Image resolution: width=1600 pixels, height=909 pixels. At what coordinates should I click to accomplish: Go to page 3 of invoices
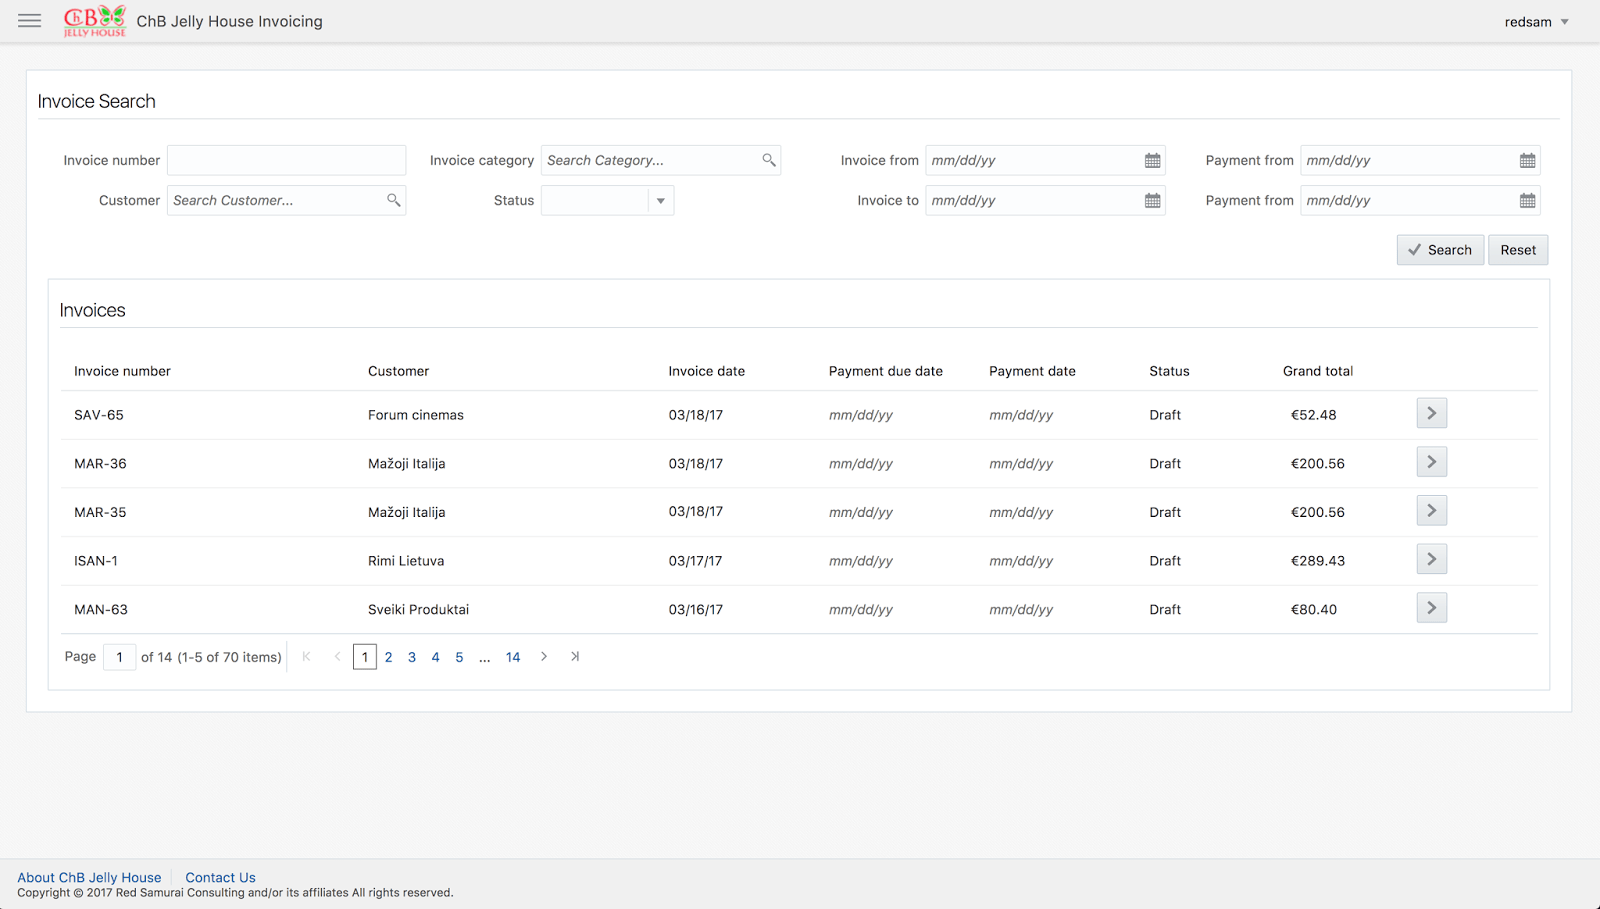(412, 658)
